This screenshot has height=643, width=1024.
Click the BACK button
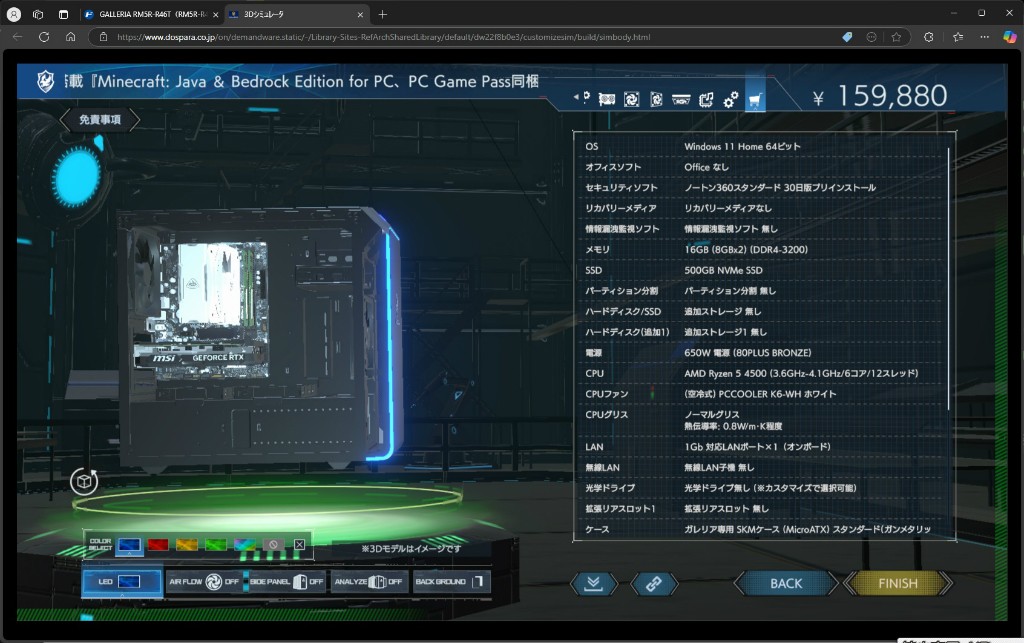(786, 584)
